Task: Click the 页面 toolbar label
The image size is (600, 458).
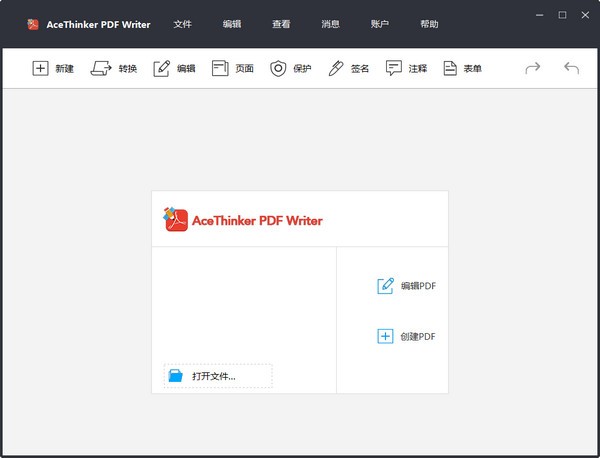Action: pyautogui.click(x=245, y=68)
